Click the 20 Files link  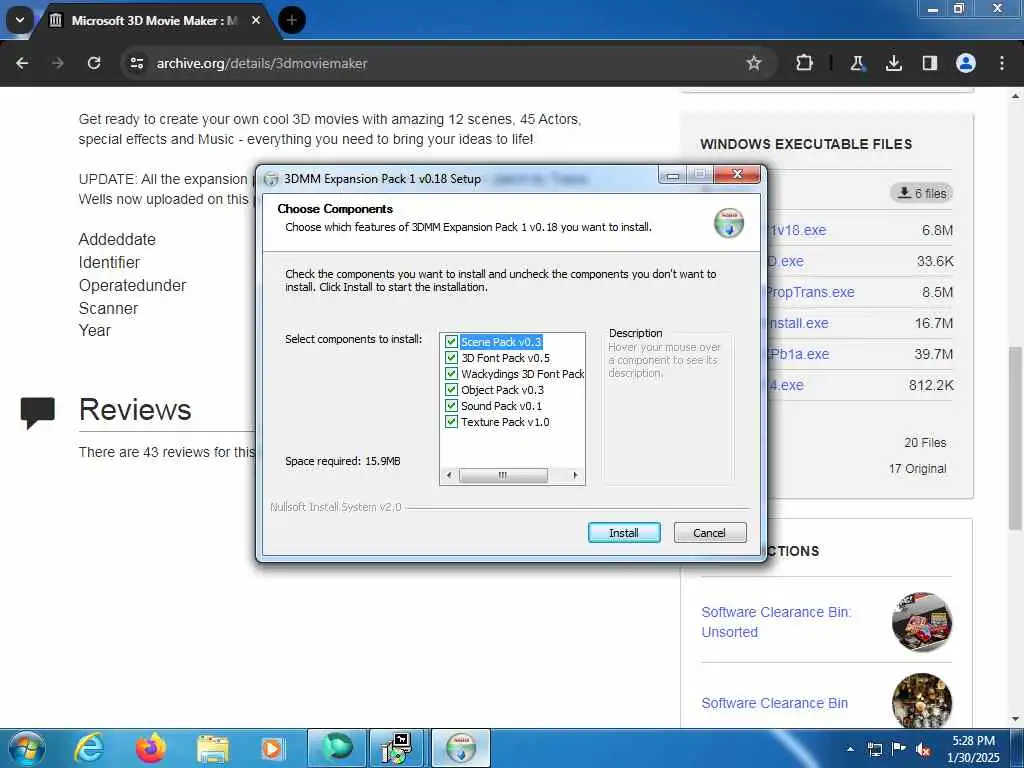coord(925,443)
